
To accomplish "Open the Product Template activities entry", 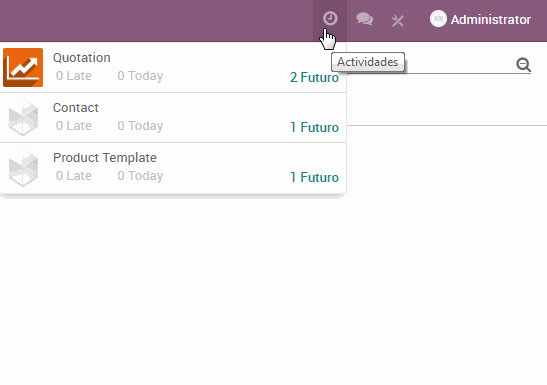I will click(x=173, y=168).
